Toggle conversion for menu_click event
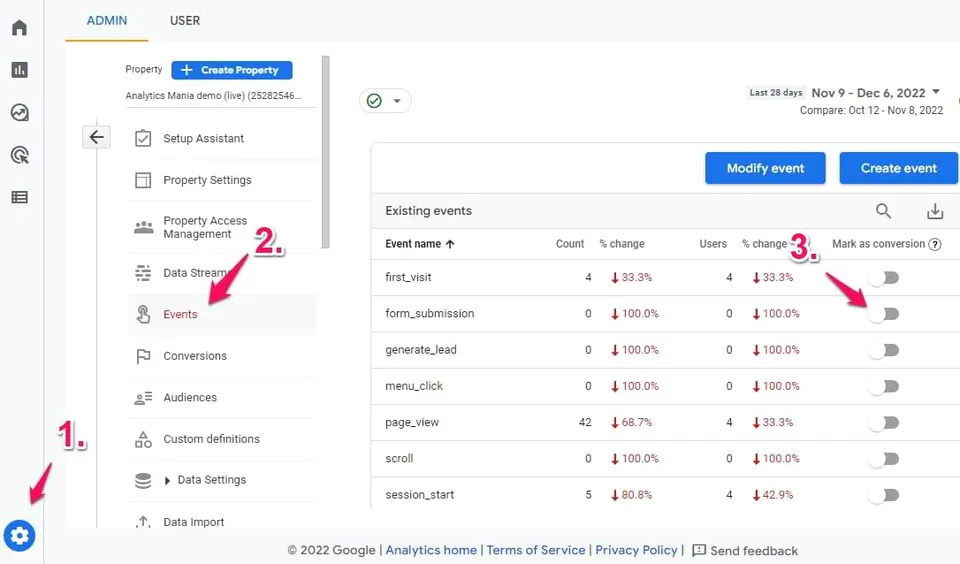 (x=883, y=386)
